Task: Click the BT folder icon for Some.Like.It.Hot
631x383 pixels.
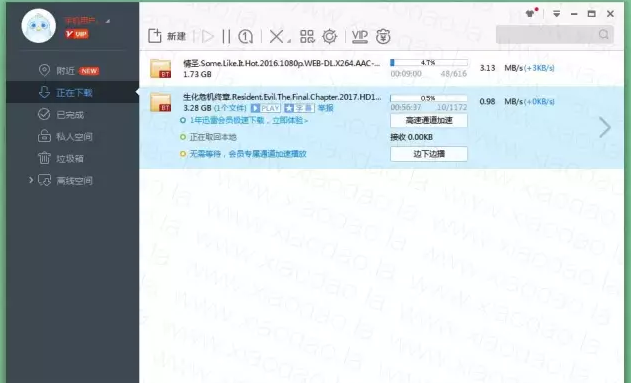Action: tap(160, 68)
